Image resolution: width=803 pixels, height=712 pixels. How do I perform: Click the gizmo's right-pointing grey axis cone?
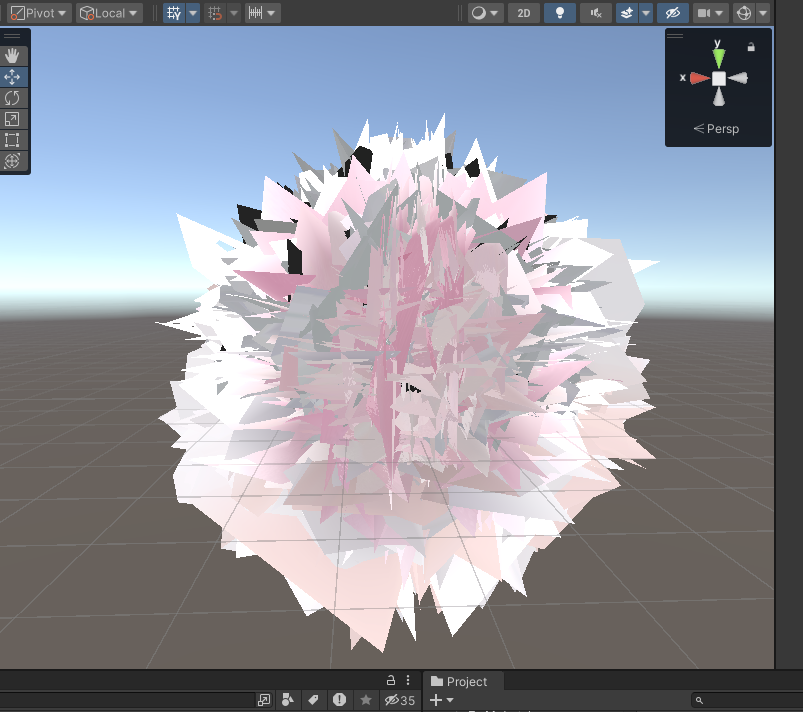pyautogui.click(x=738, y=78)
